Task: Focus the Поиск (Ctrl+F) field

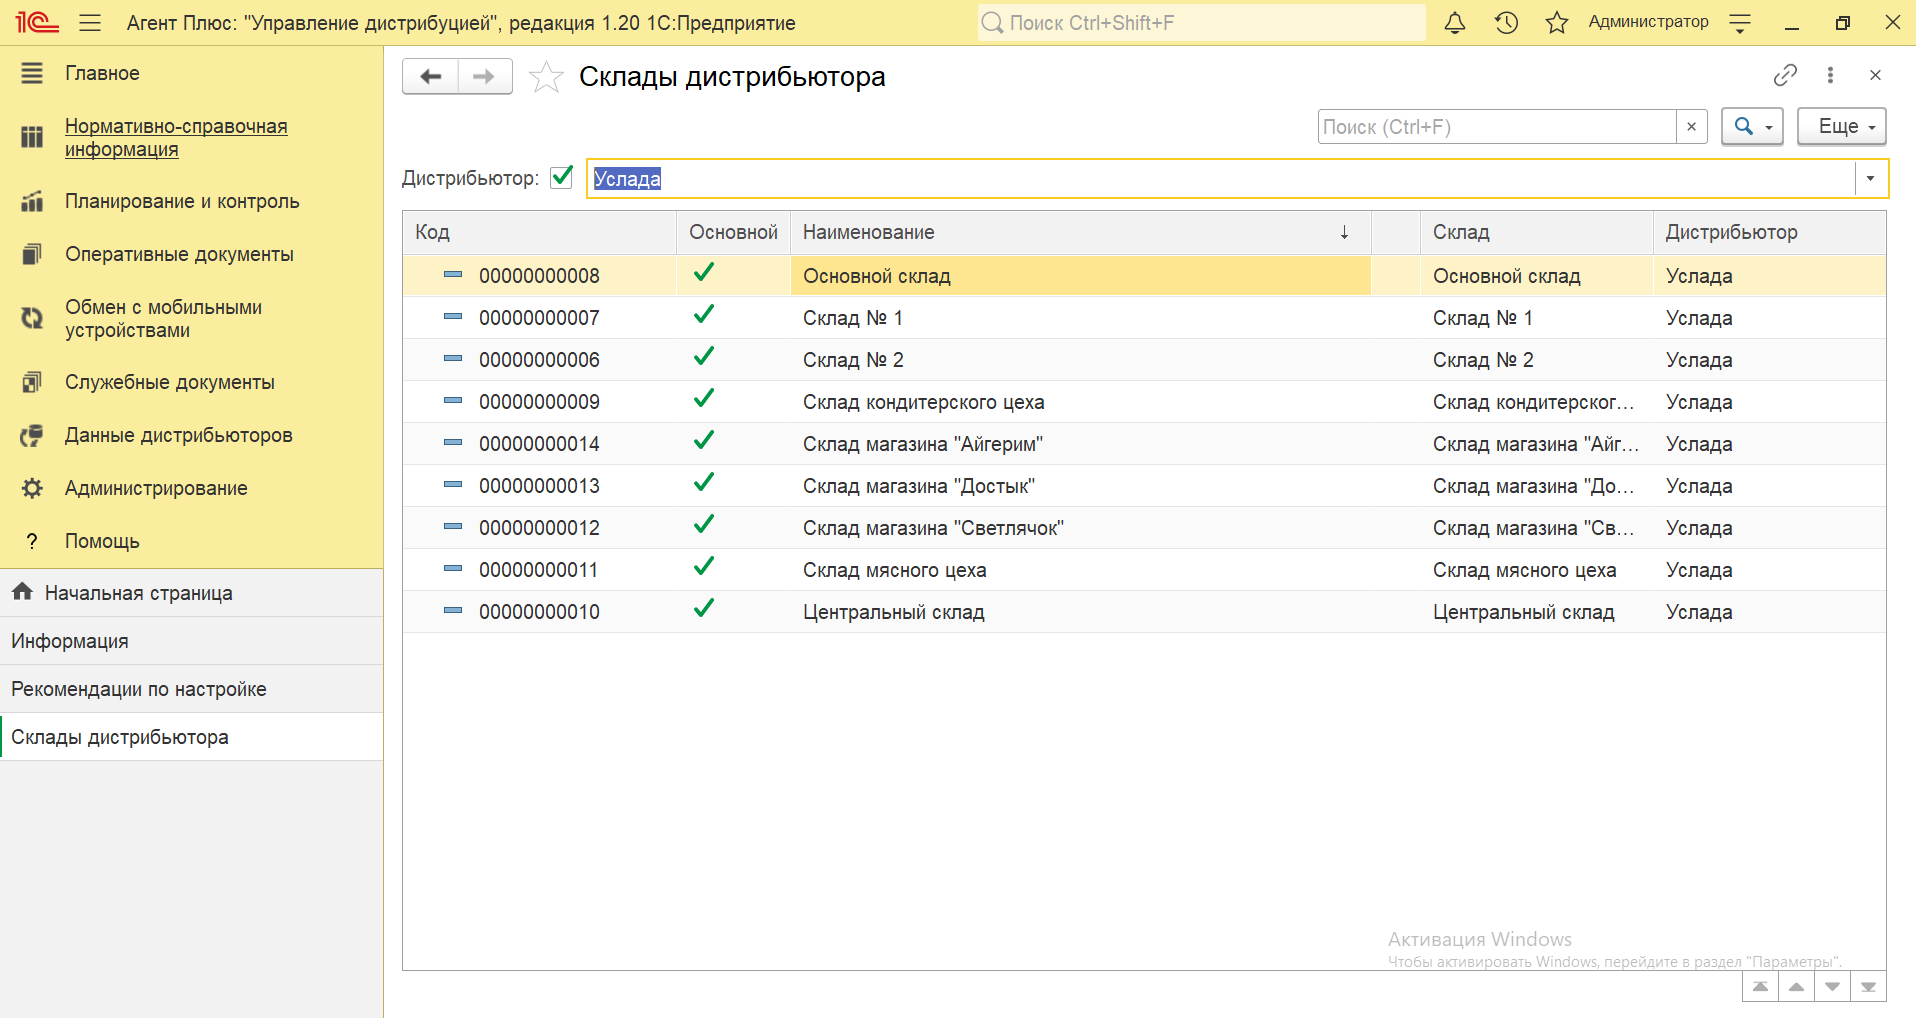Action: point(1497,126)
